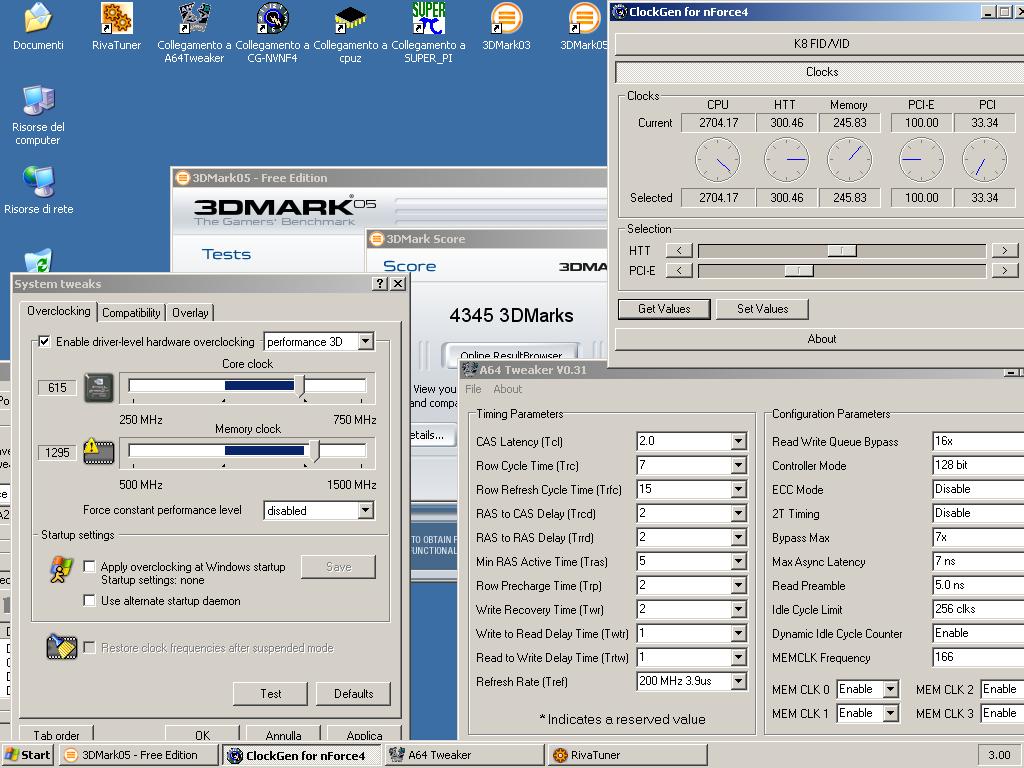Click the HTT left arrow in ClockGen
This screenshot has width=1024, height=768.
pos(679,250)
